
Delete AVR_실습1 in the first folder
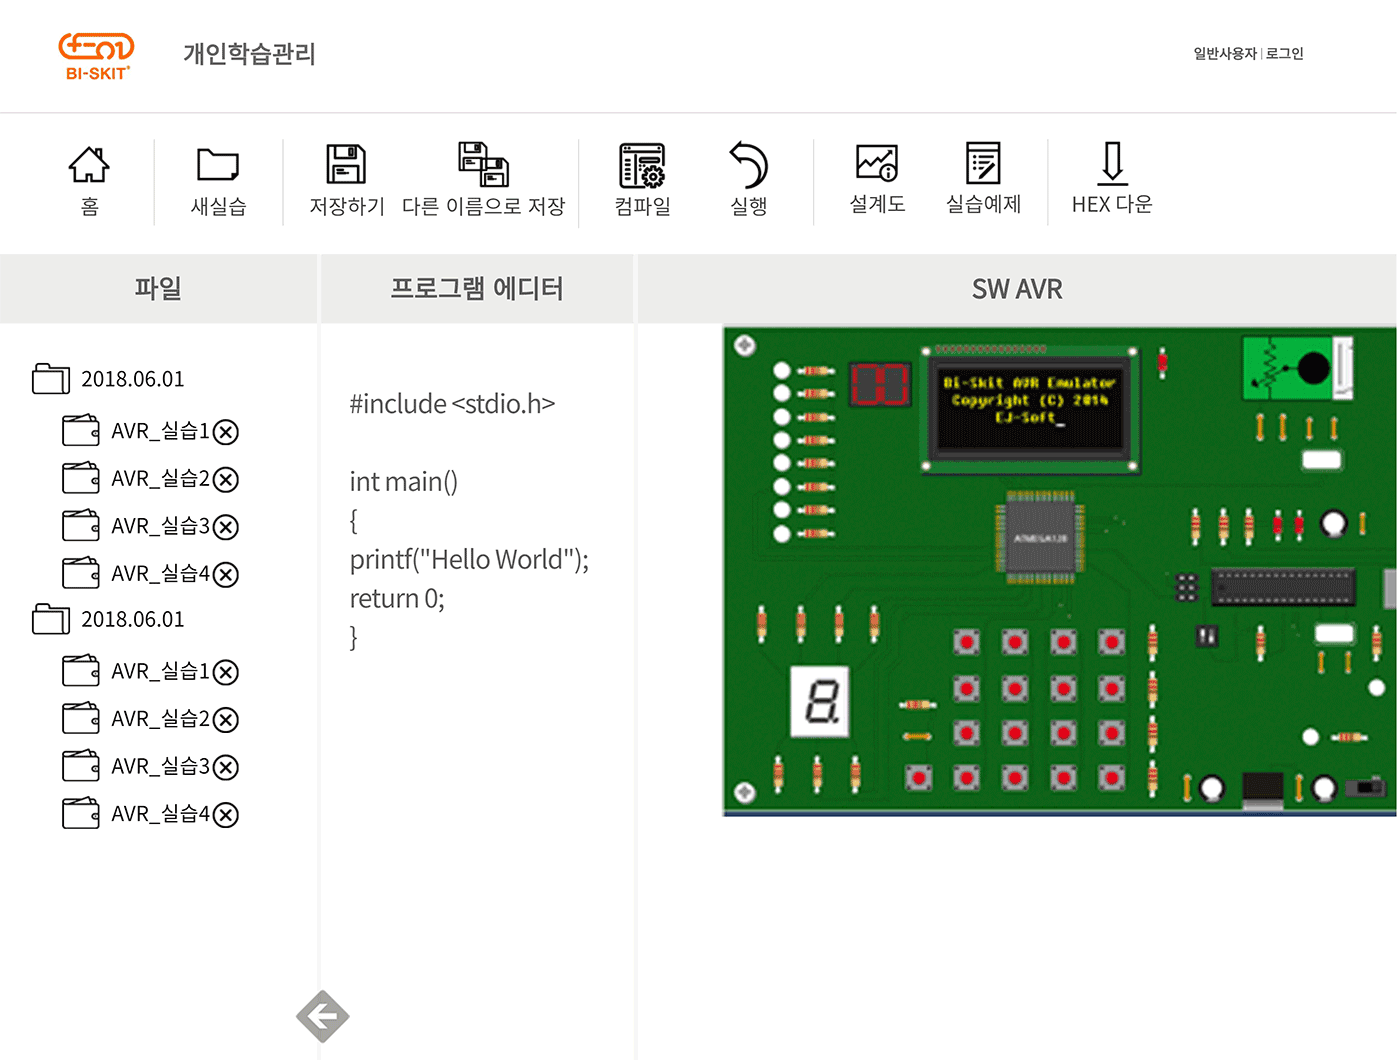coord(226,432)
